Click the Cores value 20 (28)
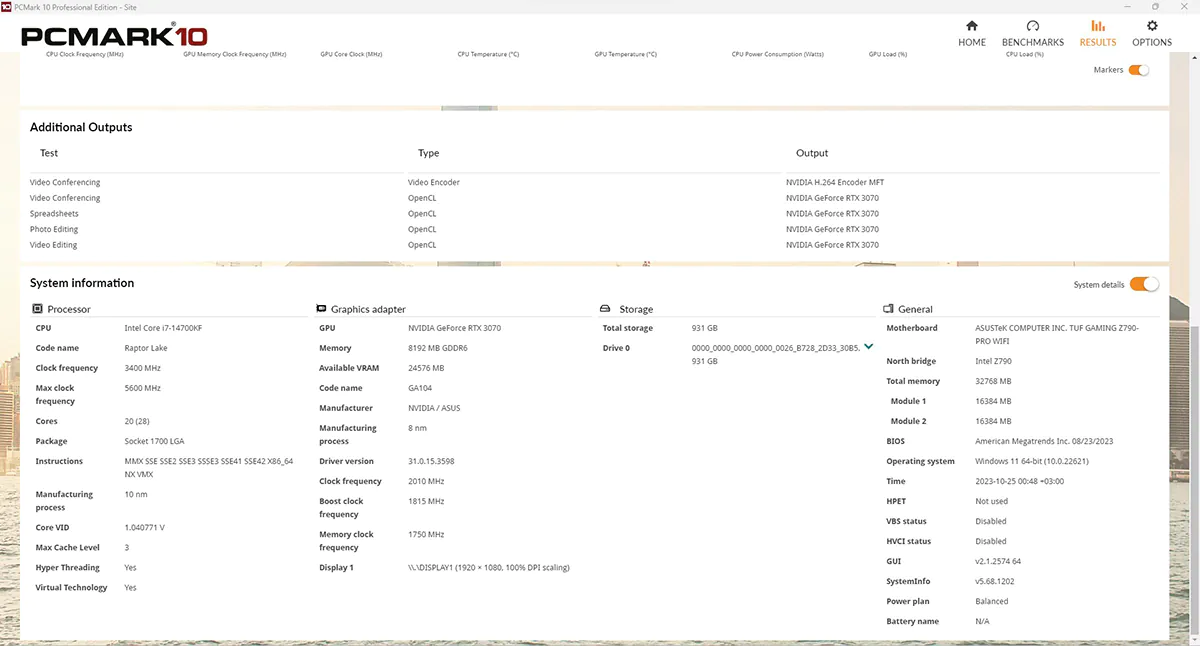 pyautogui.click(x=138, y=421)
